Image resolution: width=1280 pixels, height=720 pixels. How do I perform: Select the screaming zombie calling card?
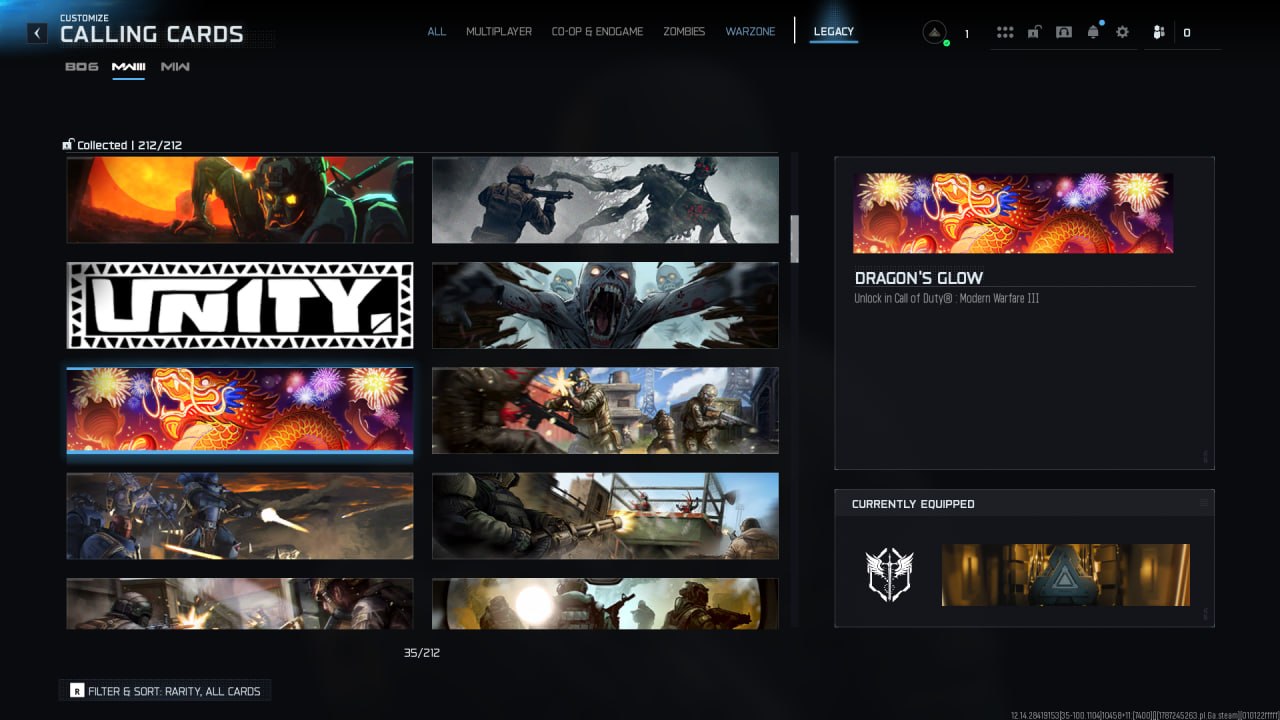click(605, 306)
